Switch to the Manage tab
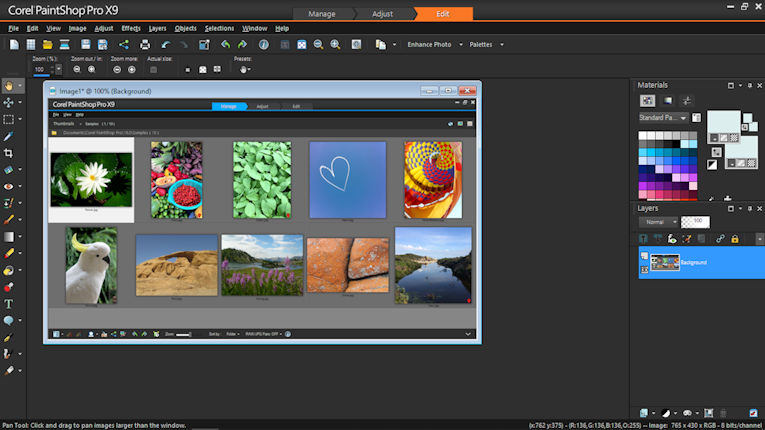This screenshot has height=430, width=765. click(x=322, y=14)
